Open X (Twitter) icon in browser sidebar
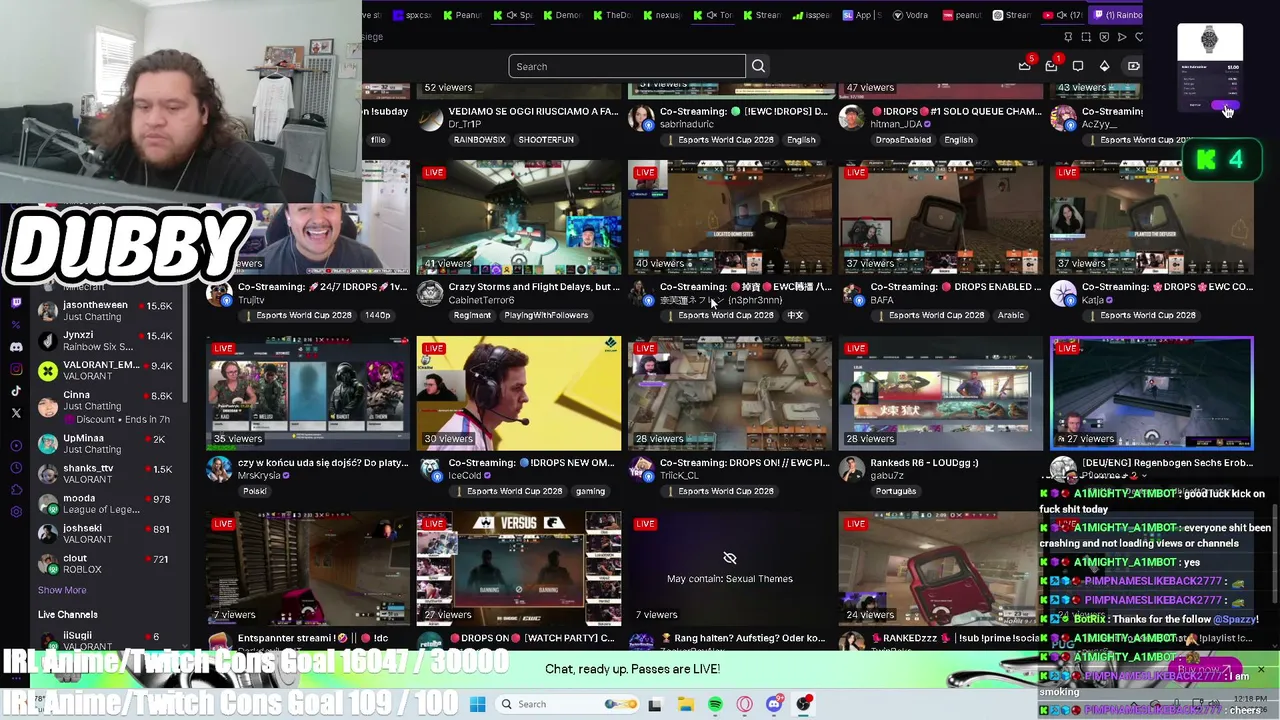The width and height of the screenshot is (1280, 720). (x=16, y=413)
